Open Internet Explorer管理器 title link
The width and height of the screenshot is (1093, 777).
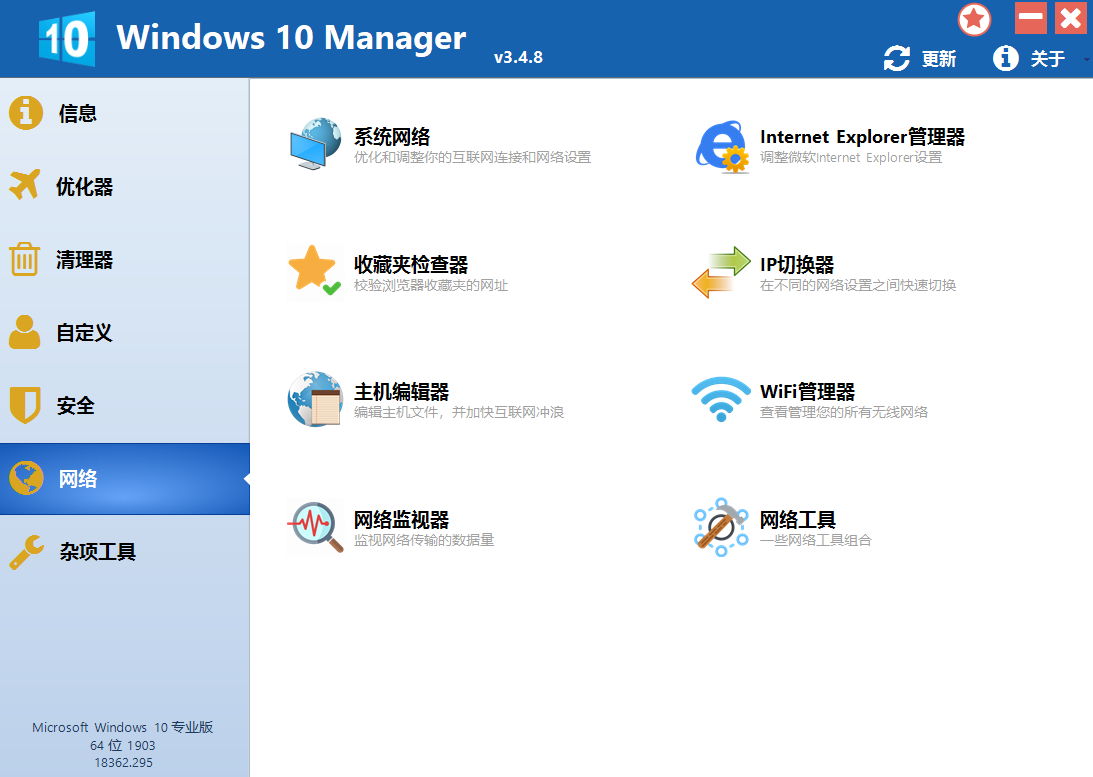862,137
